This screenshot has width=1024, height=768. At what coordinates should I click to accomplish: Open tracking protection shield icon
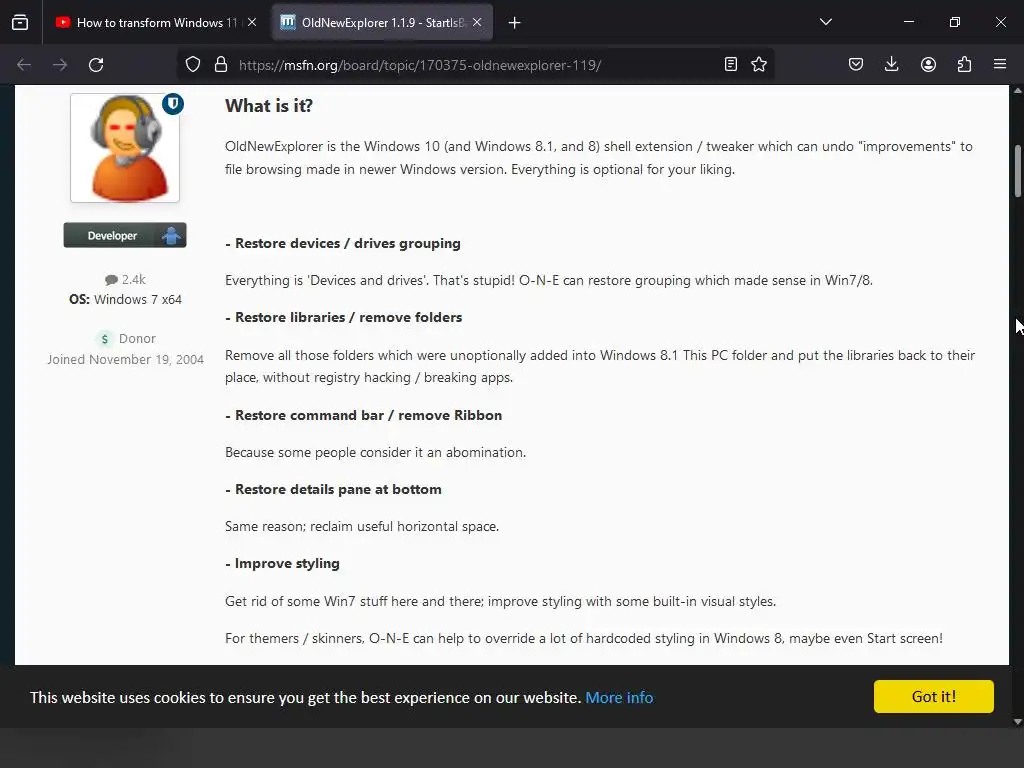(193, 65)
